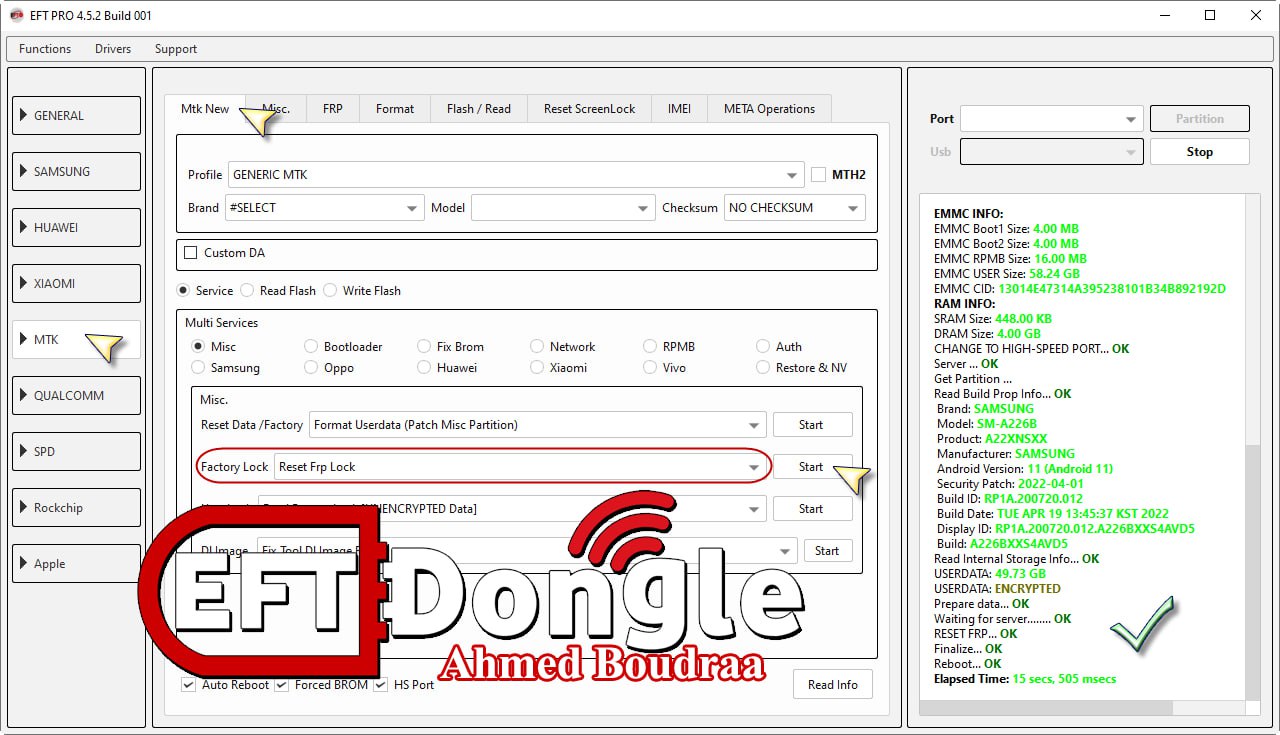Start the DLImage fix operation
Viewport: 1280px width, 735px height.
click(x=827, y=551)
